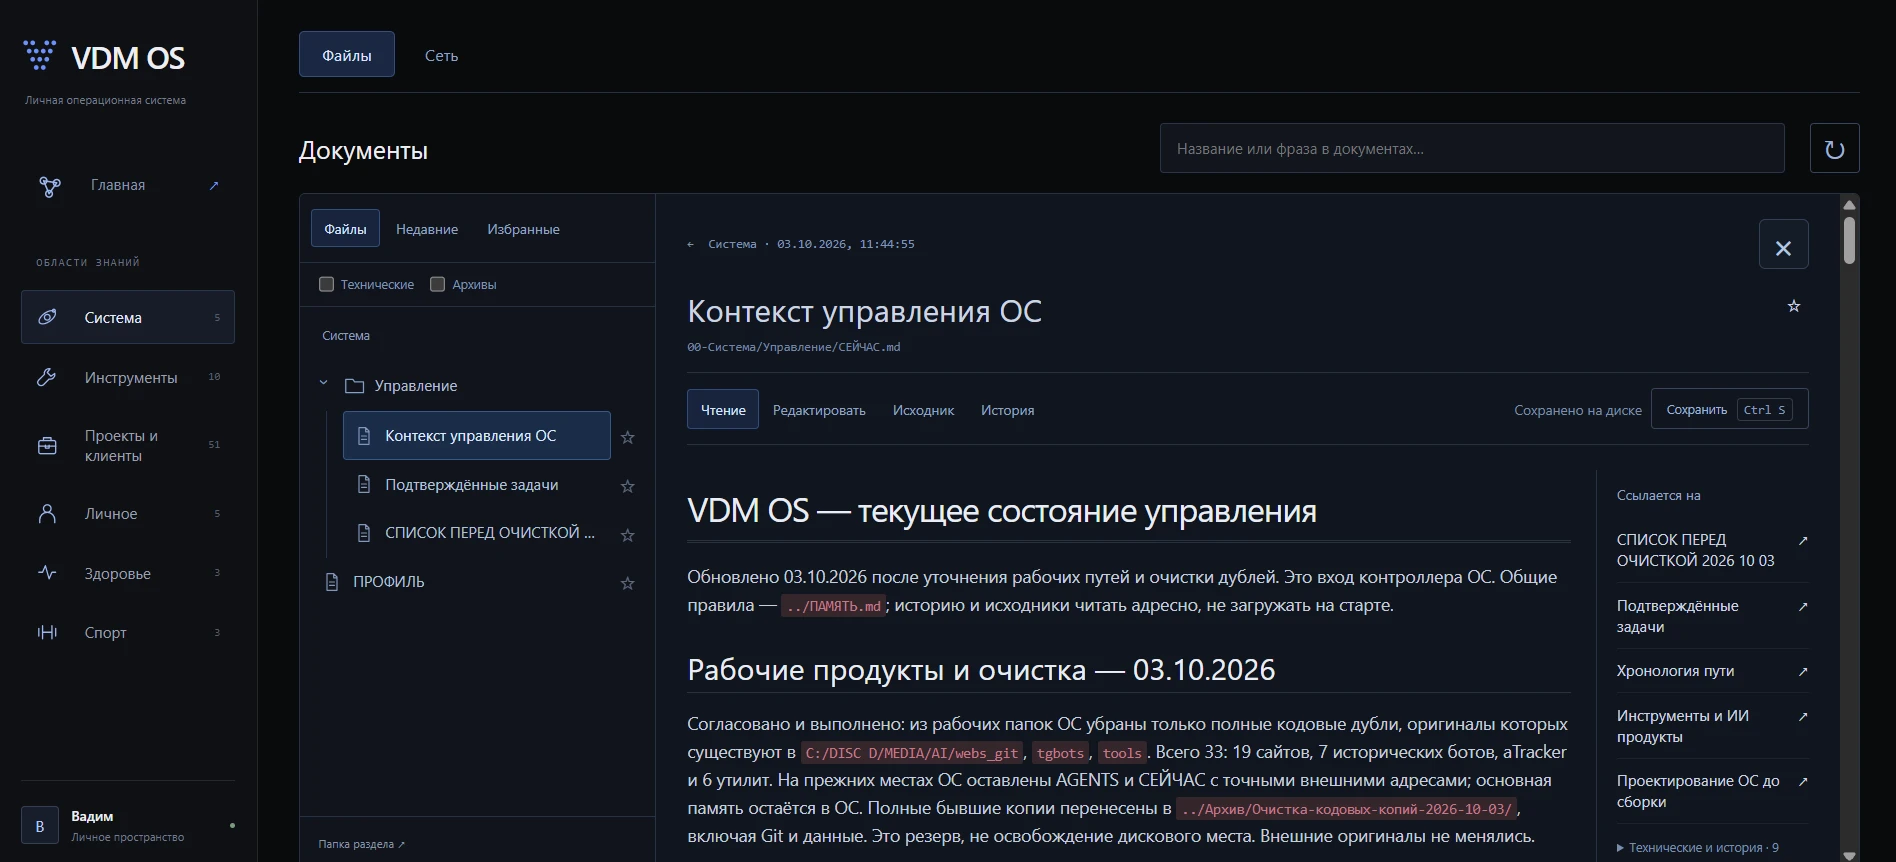Enable the Архивы checkbox

(437, 284)
